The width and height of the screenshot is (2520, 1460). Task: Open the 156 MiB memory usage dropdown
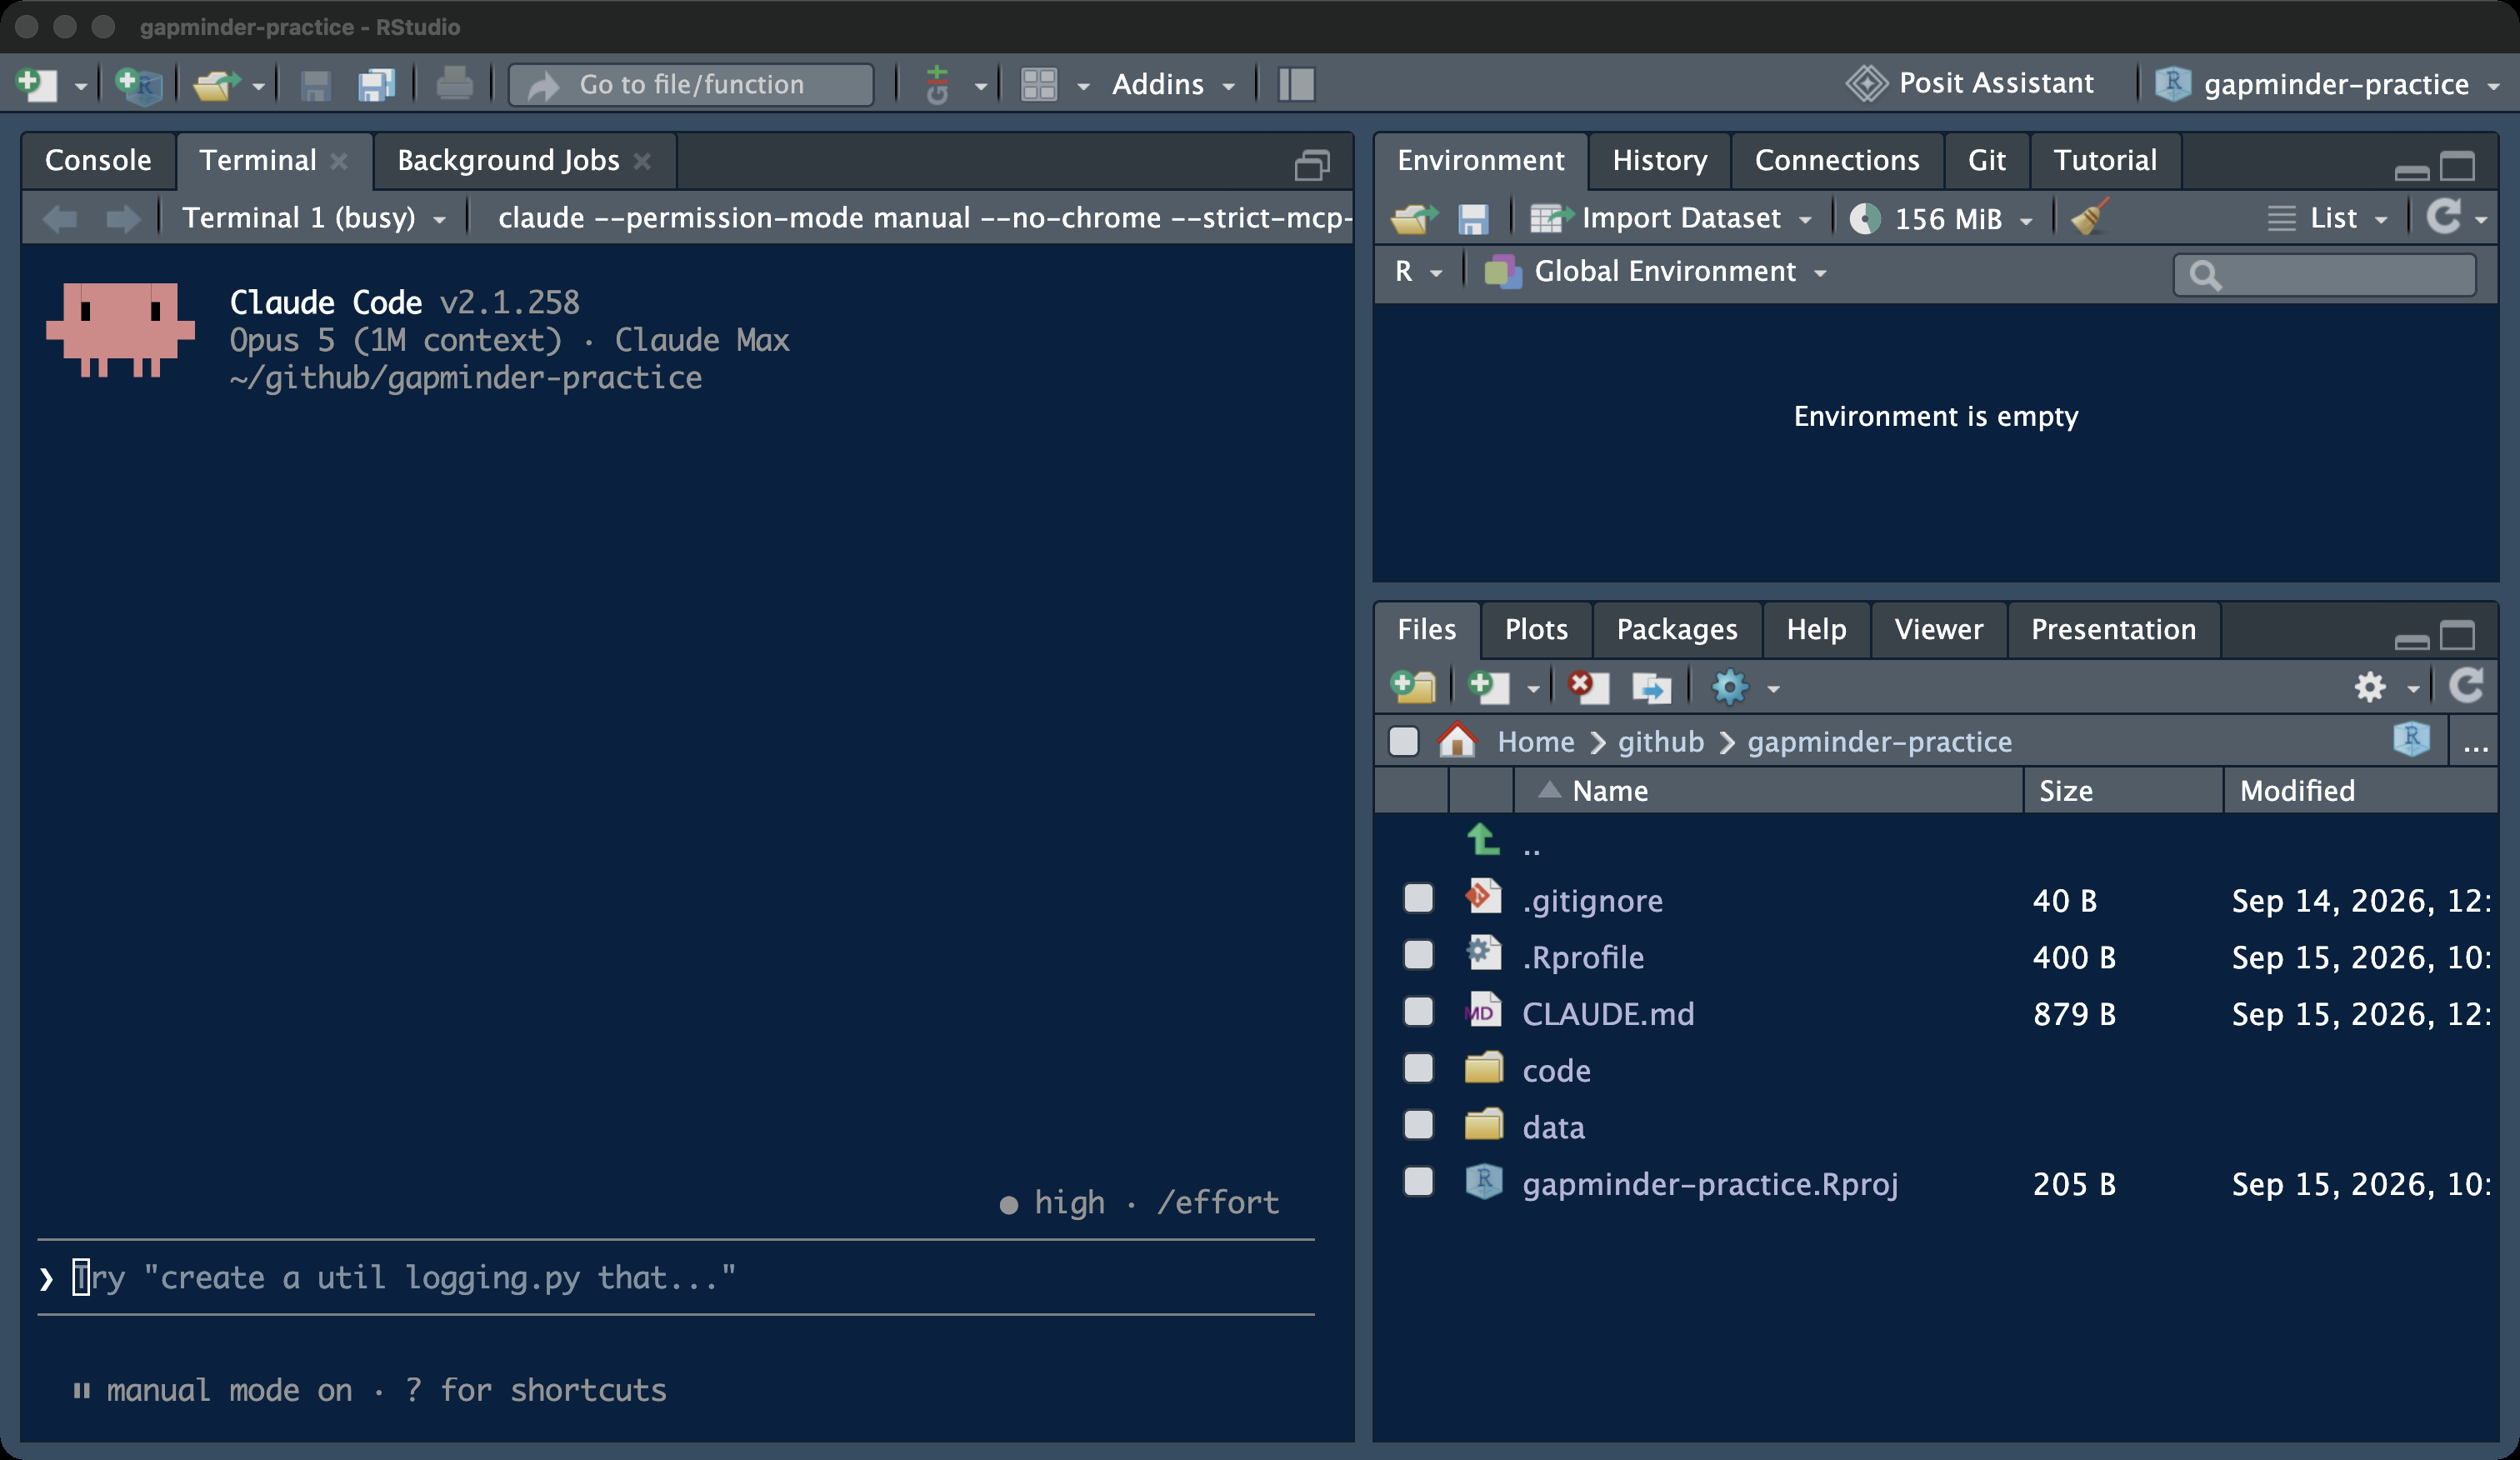[1941, 218]
